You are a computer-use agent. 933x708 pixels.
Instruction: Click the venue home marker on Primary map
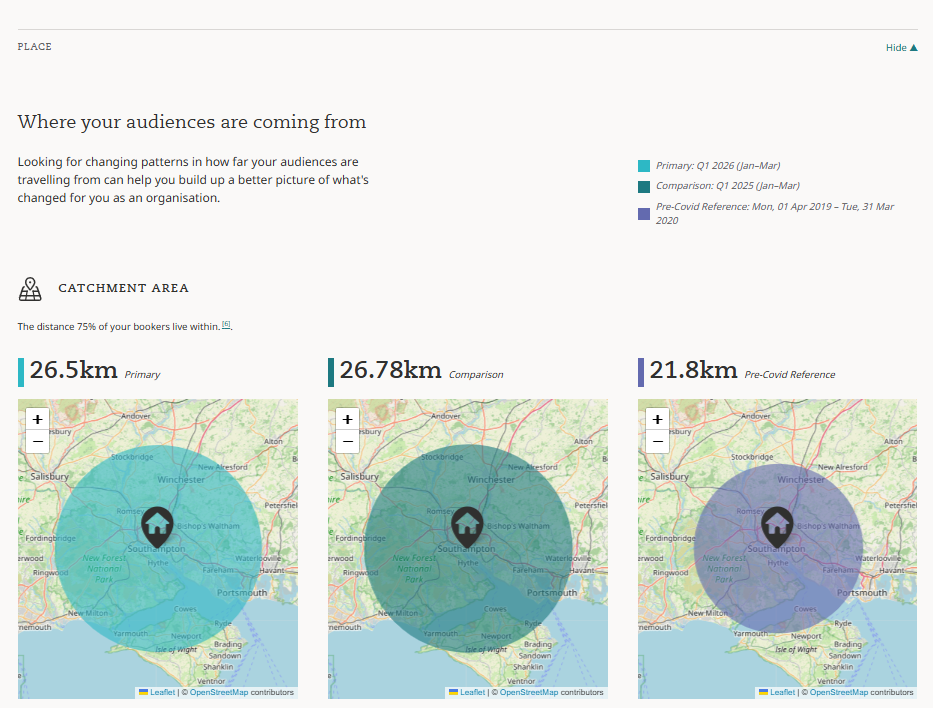click(157, 527)
